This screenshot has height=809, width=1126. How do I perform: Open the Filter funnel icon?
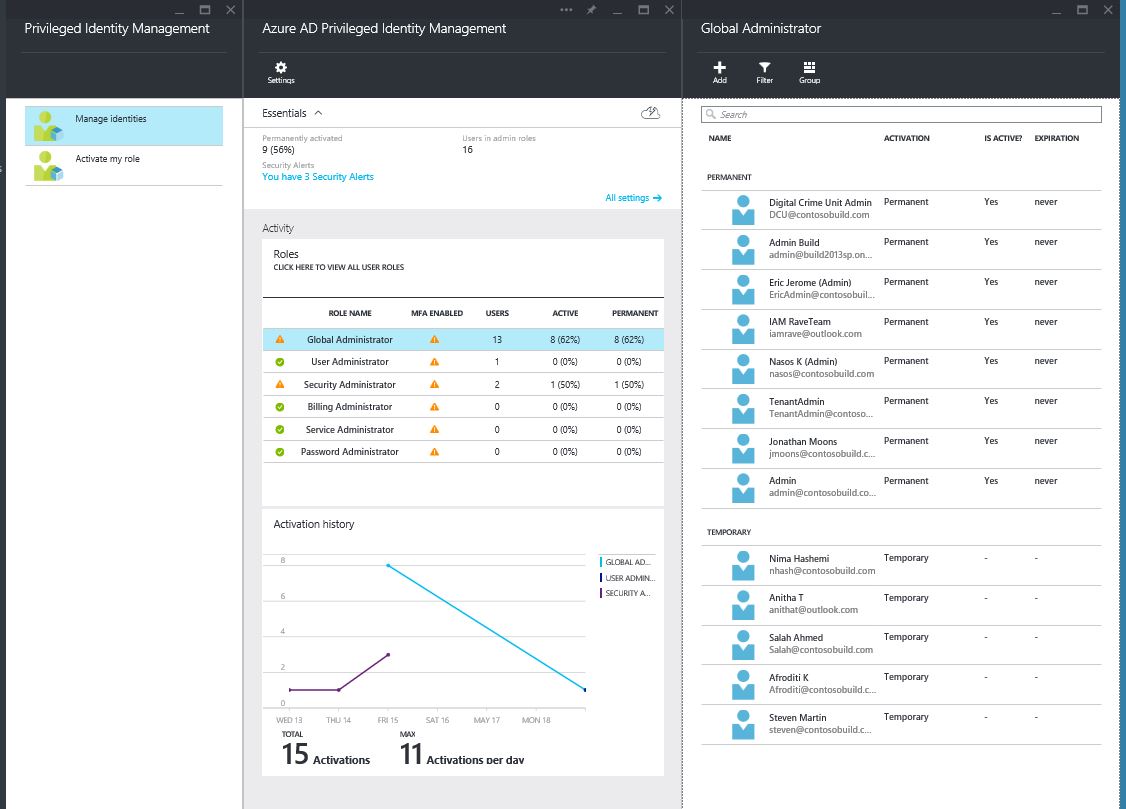coord(765,67)
